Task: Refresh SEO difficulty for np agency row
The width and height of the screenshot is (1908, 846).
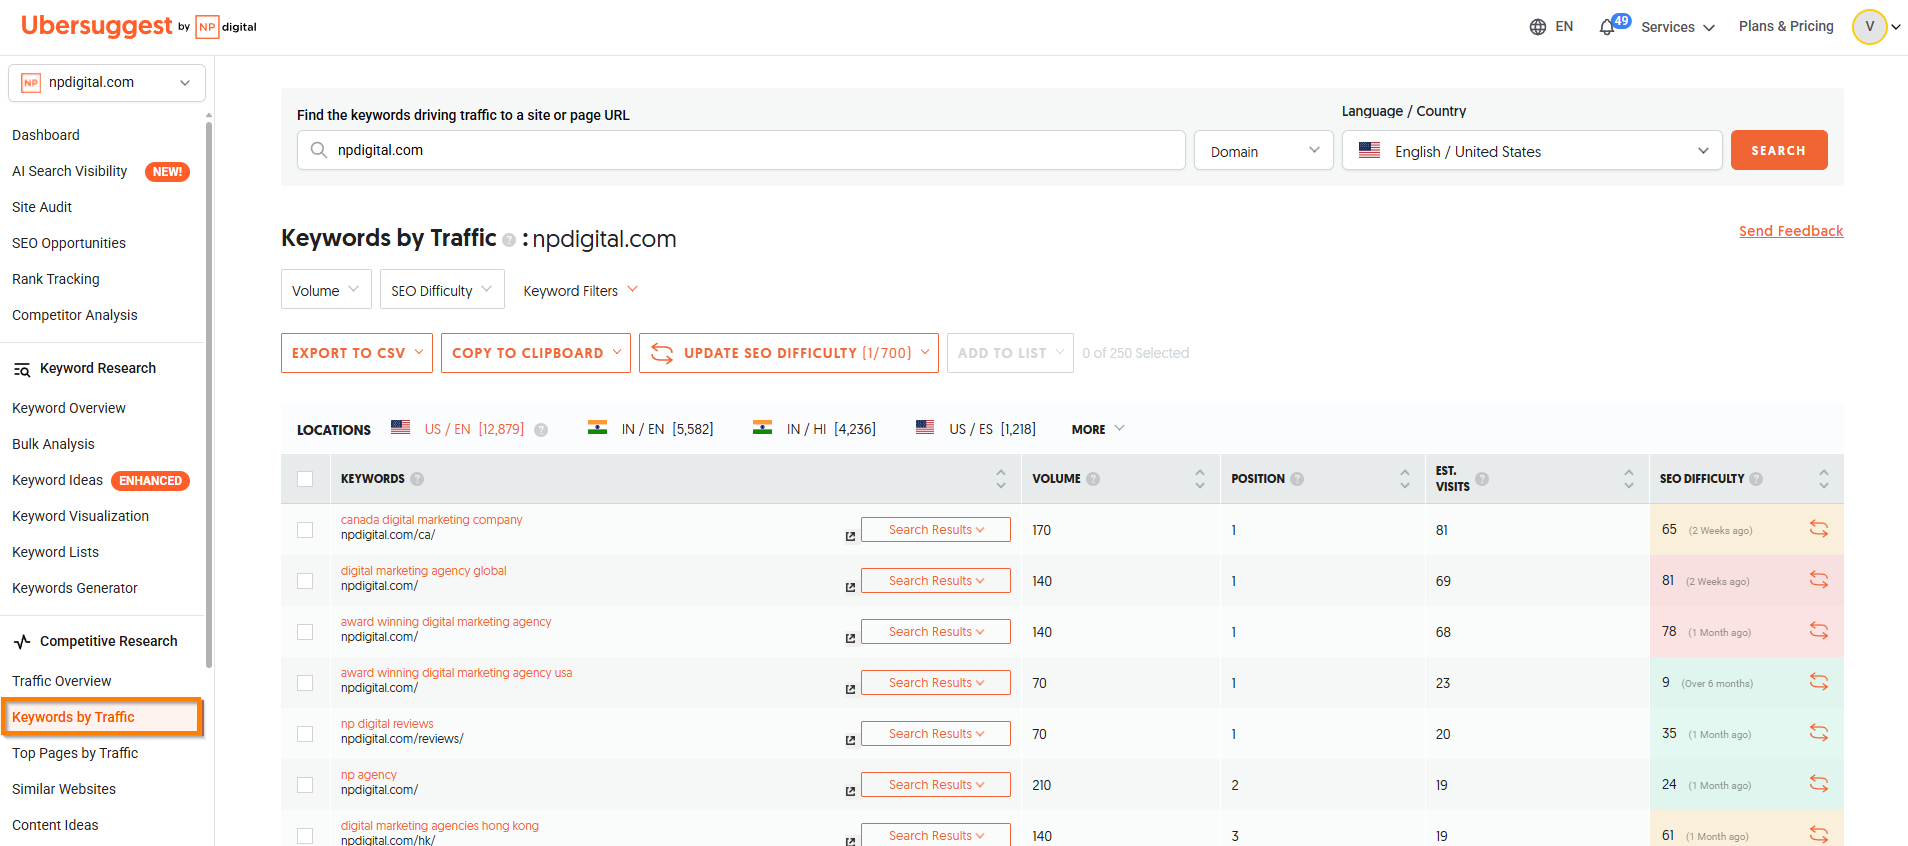Action: coord(1819,784)
